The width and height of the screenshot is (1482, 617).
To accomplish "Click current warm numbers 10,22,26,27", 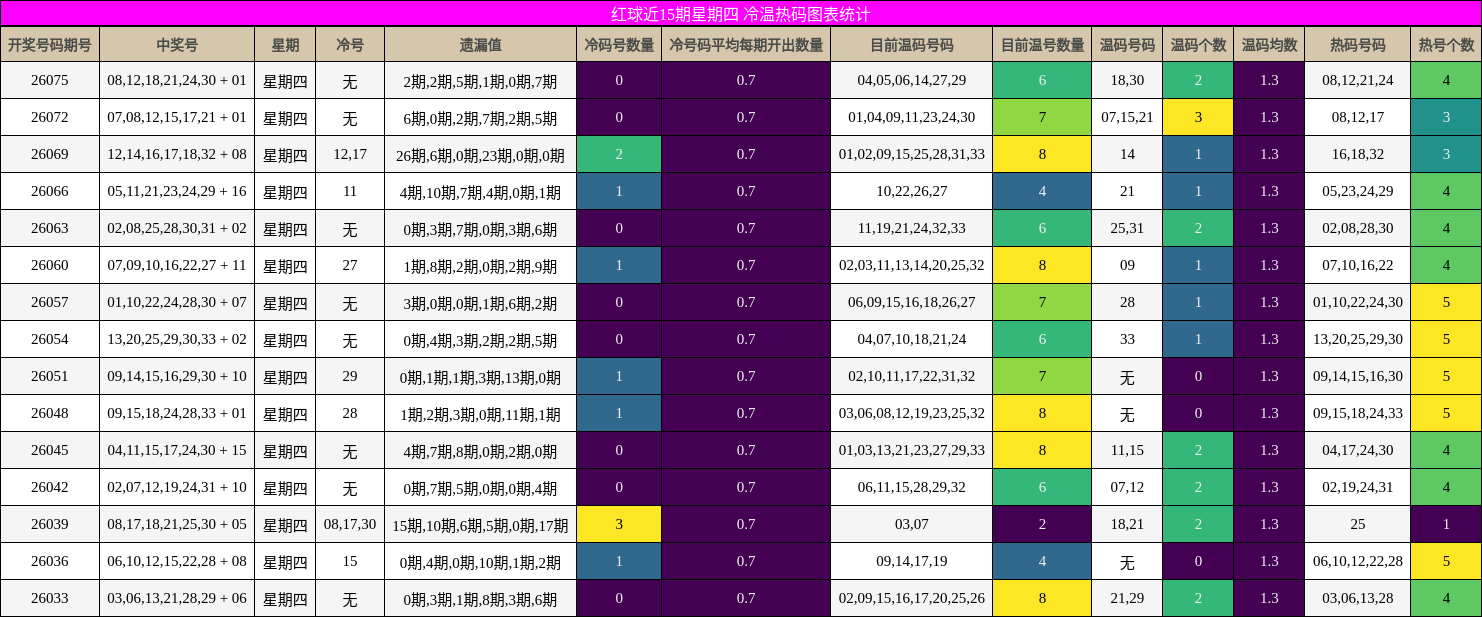I will [912, 191].
